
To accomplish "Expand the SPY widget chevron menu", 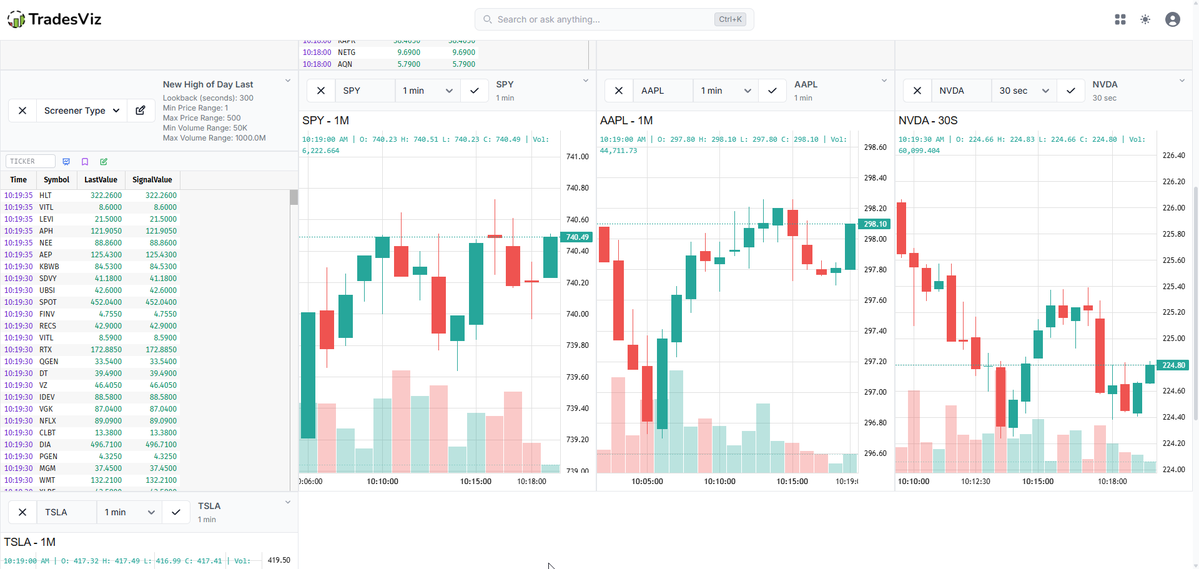I will point(586,80).
